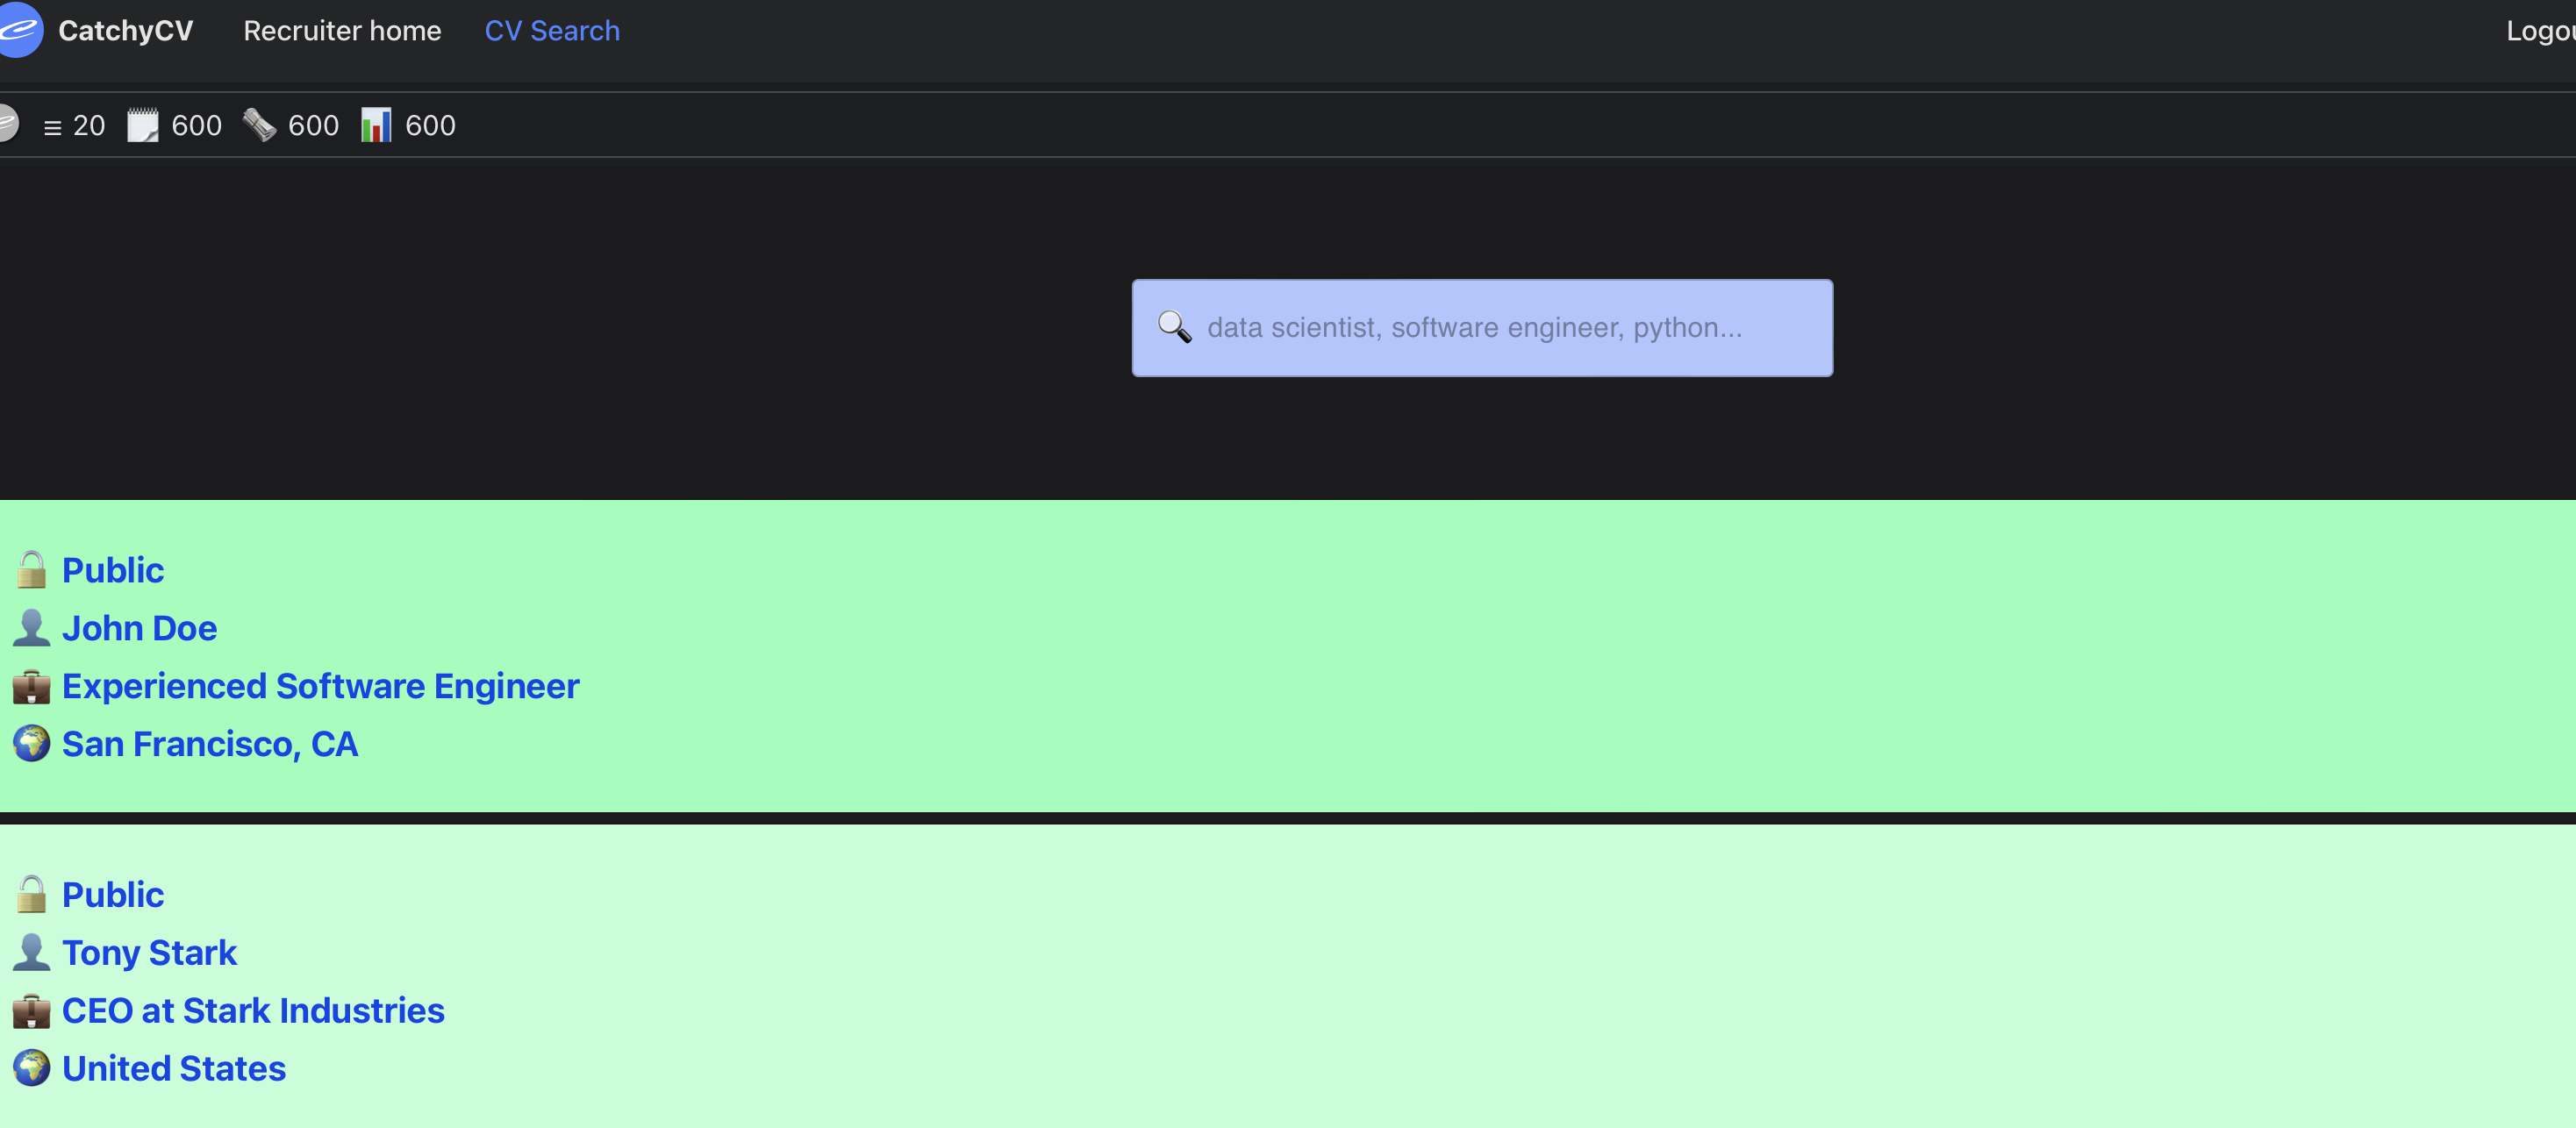Open the Tony Stark profile link

149,952
